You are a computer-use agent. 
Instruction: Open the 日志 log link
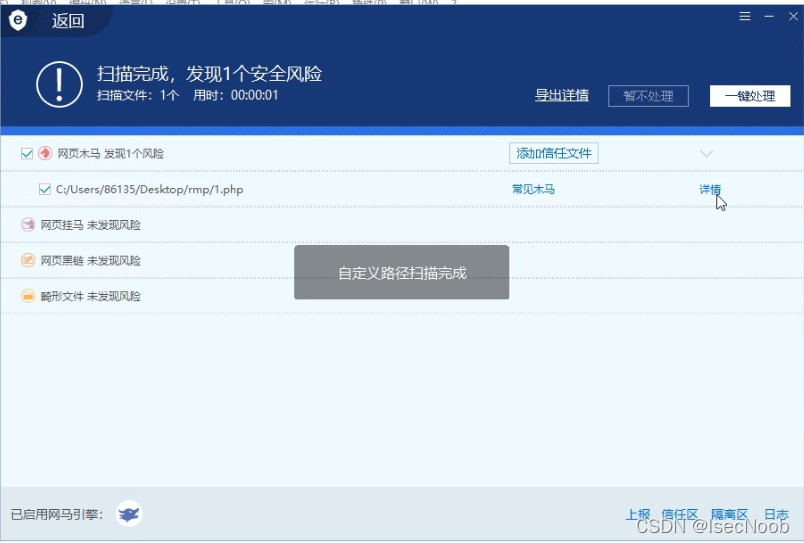[x=776, y=514]
